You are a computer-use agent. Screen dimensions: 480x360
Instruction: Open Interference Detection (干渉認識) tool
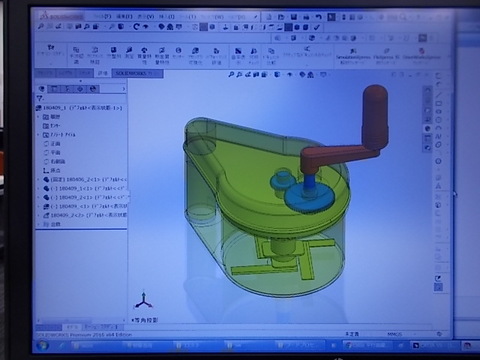coord(76,55)
